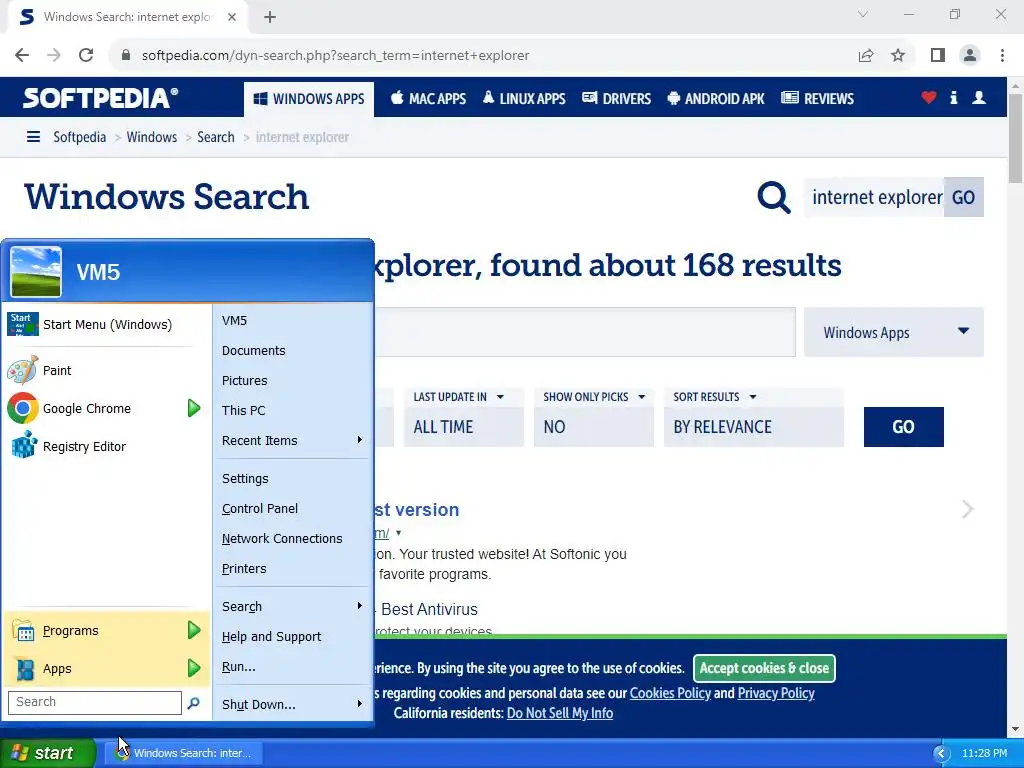
Task: Click the info icon in Softpedia header
Action: 953,97
